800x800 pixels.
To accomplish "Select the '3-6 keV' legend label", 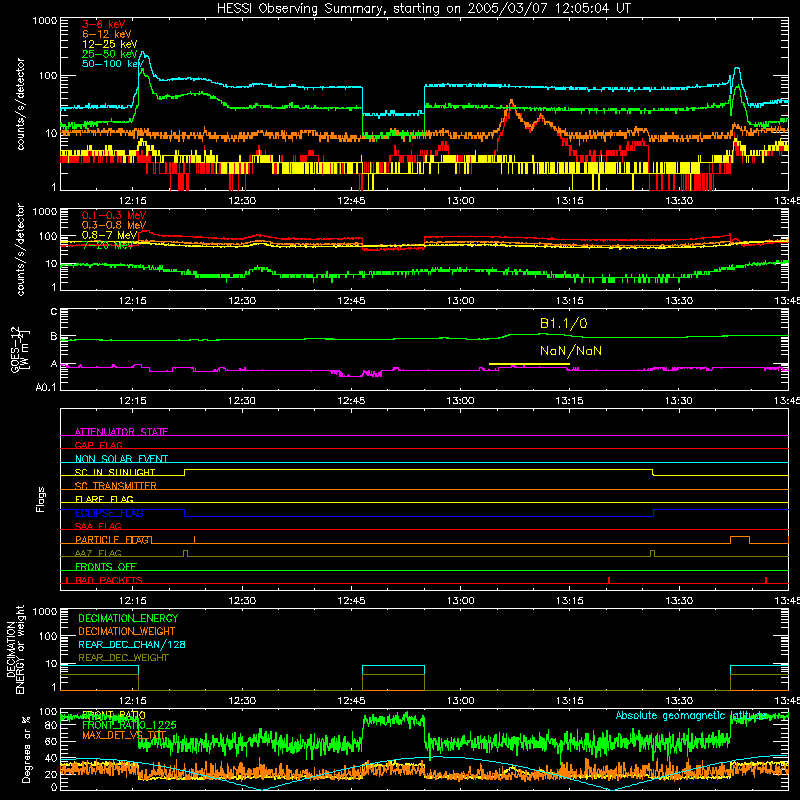I will pyautogui.click(x=104, y=24).
